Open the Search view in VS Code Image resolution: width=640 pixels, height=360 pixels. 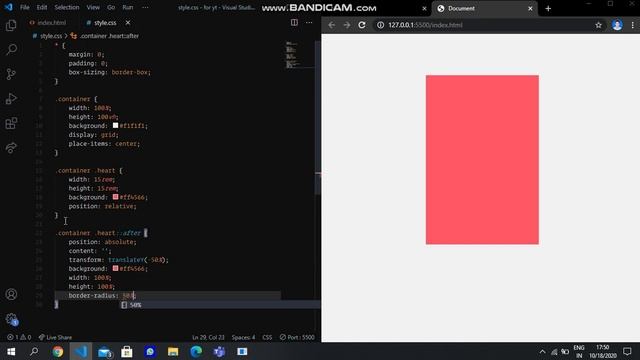(11, 49)
